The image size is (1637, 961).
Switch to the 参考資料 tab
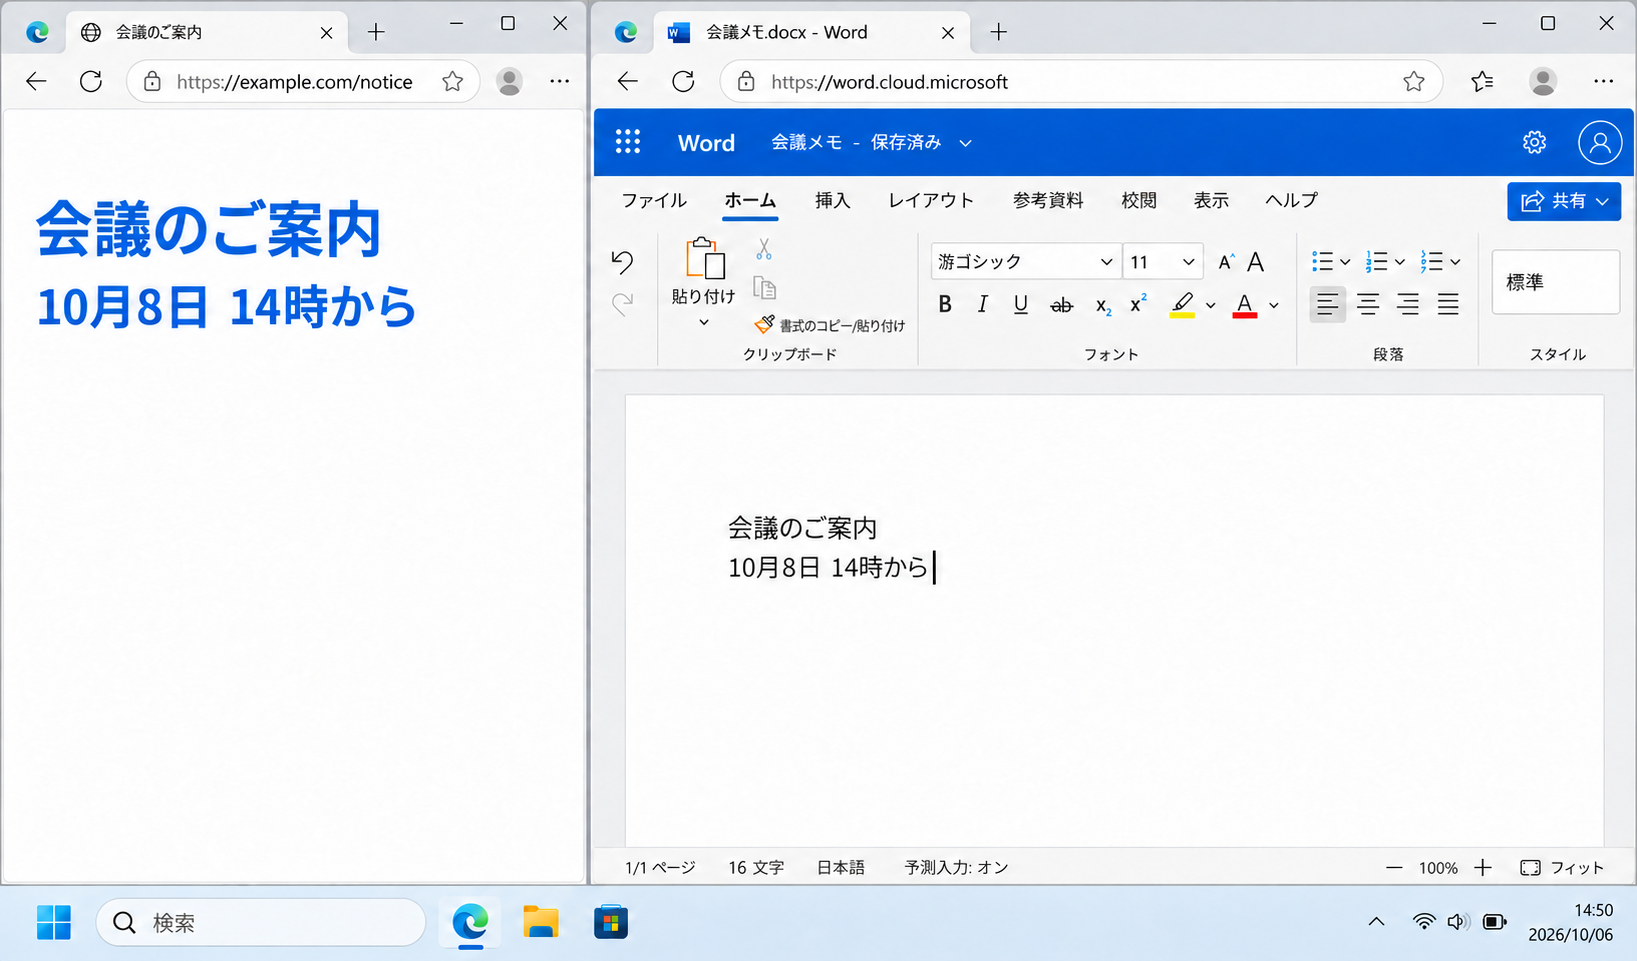(x=1048, y=200)
